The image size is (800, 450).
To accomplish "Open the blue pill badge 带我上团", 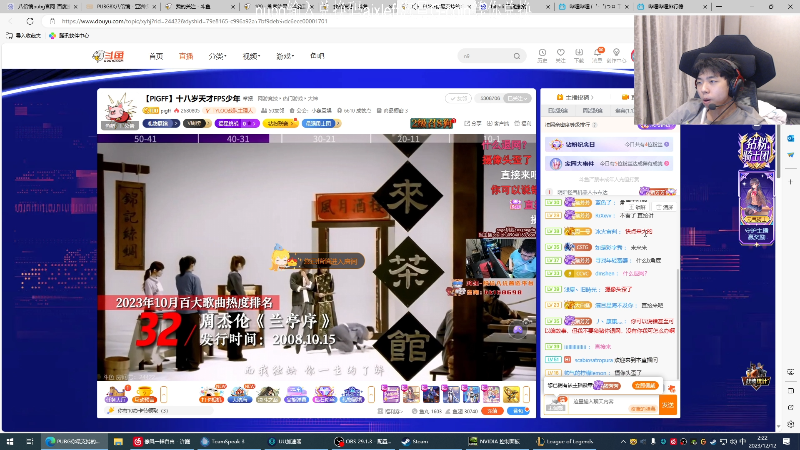I will (321, 123).
